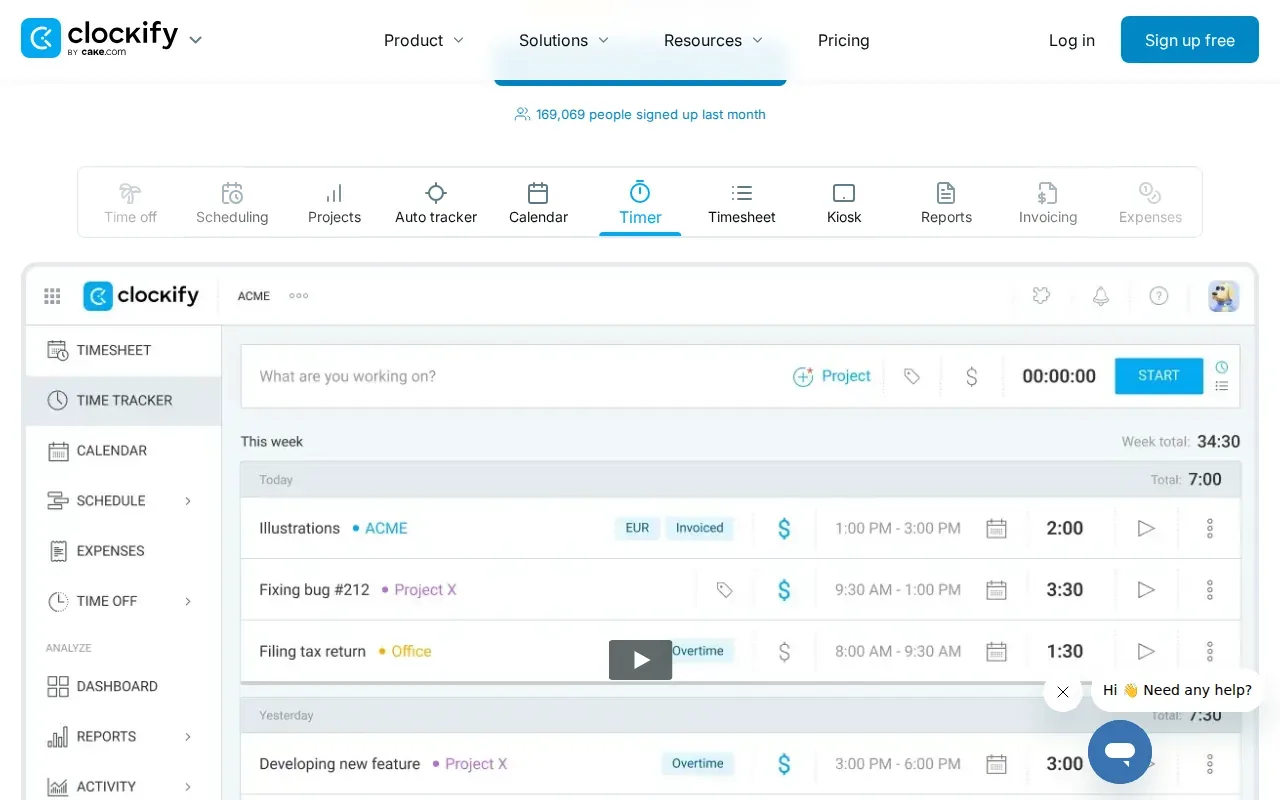
Task: Open the user avatar profile
Action: coord(1224,296)
